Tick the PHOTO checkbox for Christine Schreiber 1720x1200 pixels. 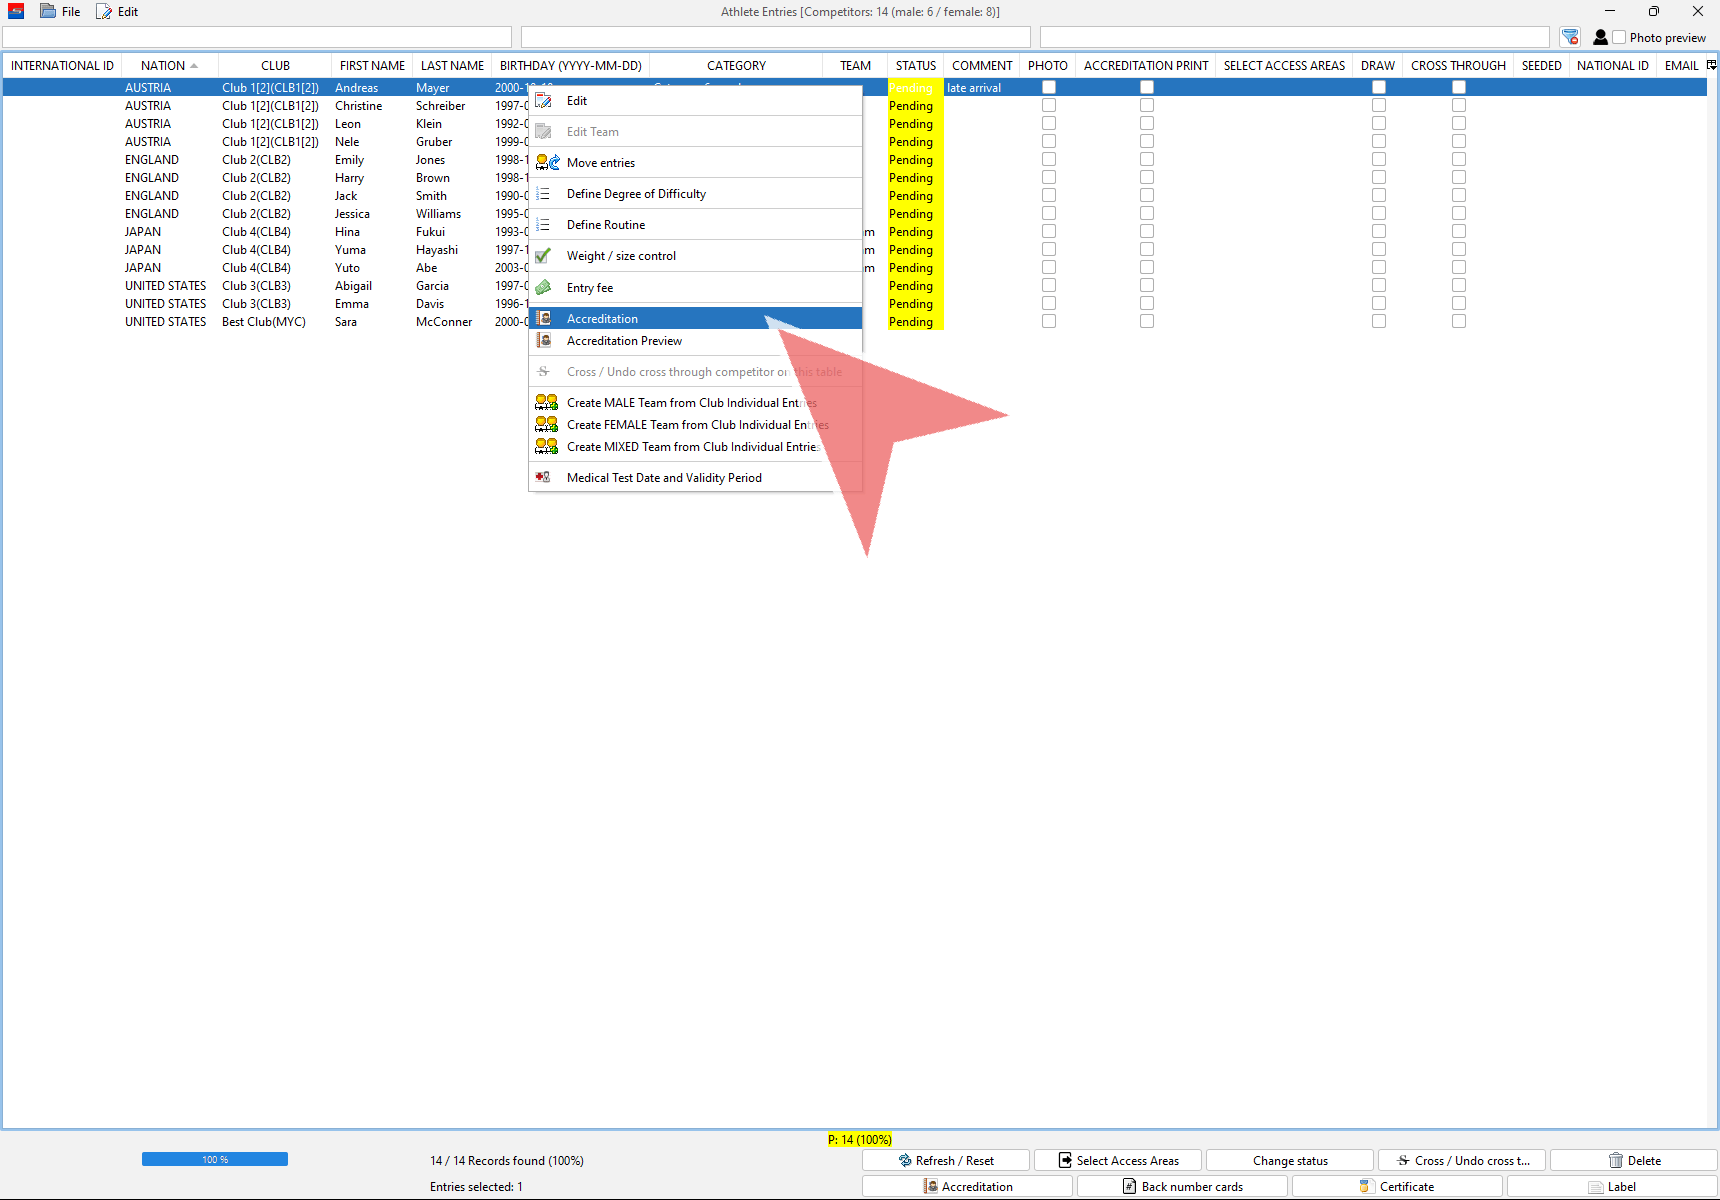tap(1048, 106)
